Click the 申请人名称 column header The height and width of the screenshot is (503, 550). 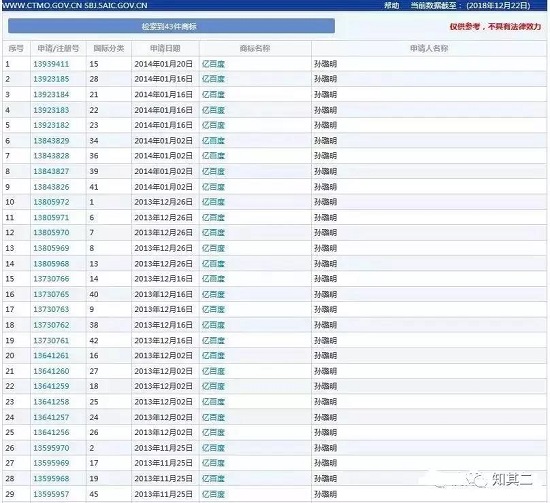[x=429, y=48]
